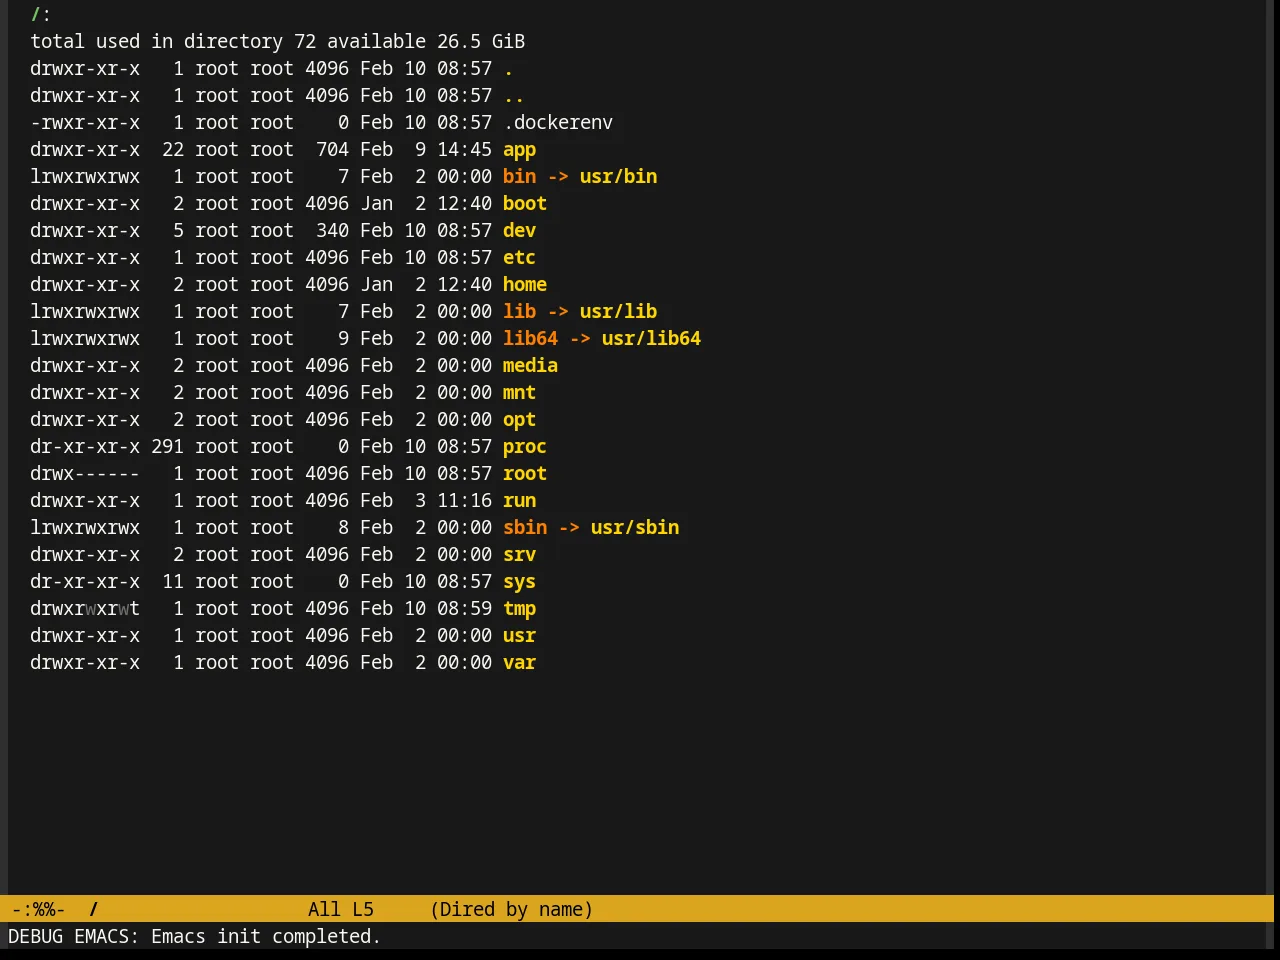Click the '-:%%-' status indicator in mode line
Image resolution: width=1280 pixels, height=960 pixels.
click(38, 909)
